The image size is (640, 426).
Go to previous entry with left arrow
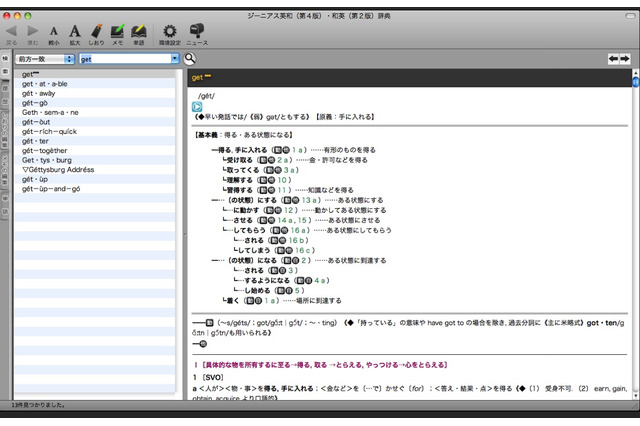(612, 59)
